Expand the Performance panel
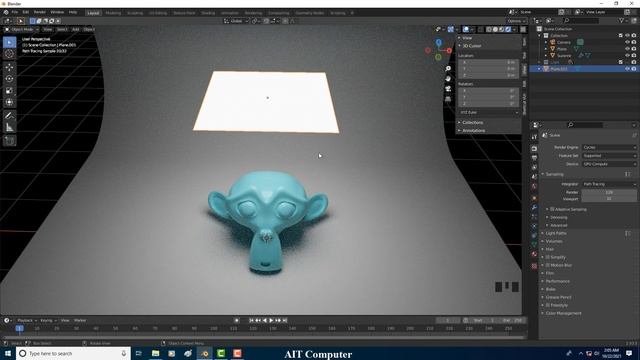 click(x=558, y=281)
